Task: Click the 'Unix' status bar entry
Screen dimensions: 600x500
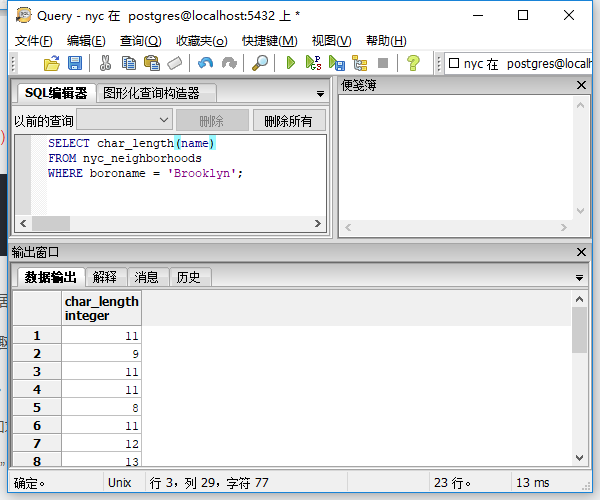Action: pos(119,483)
